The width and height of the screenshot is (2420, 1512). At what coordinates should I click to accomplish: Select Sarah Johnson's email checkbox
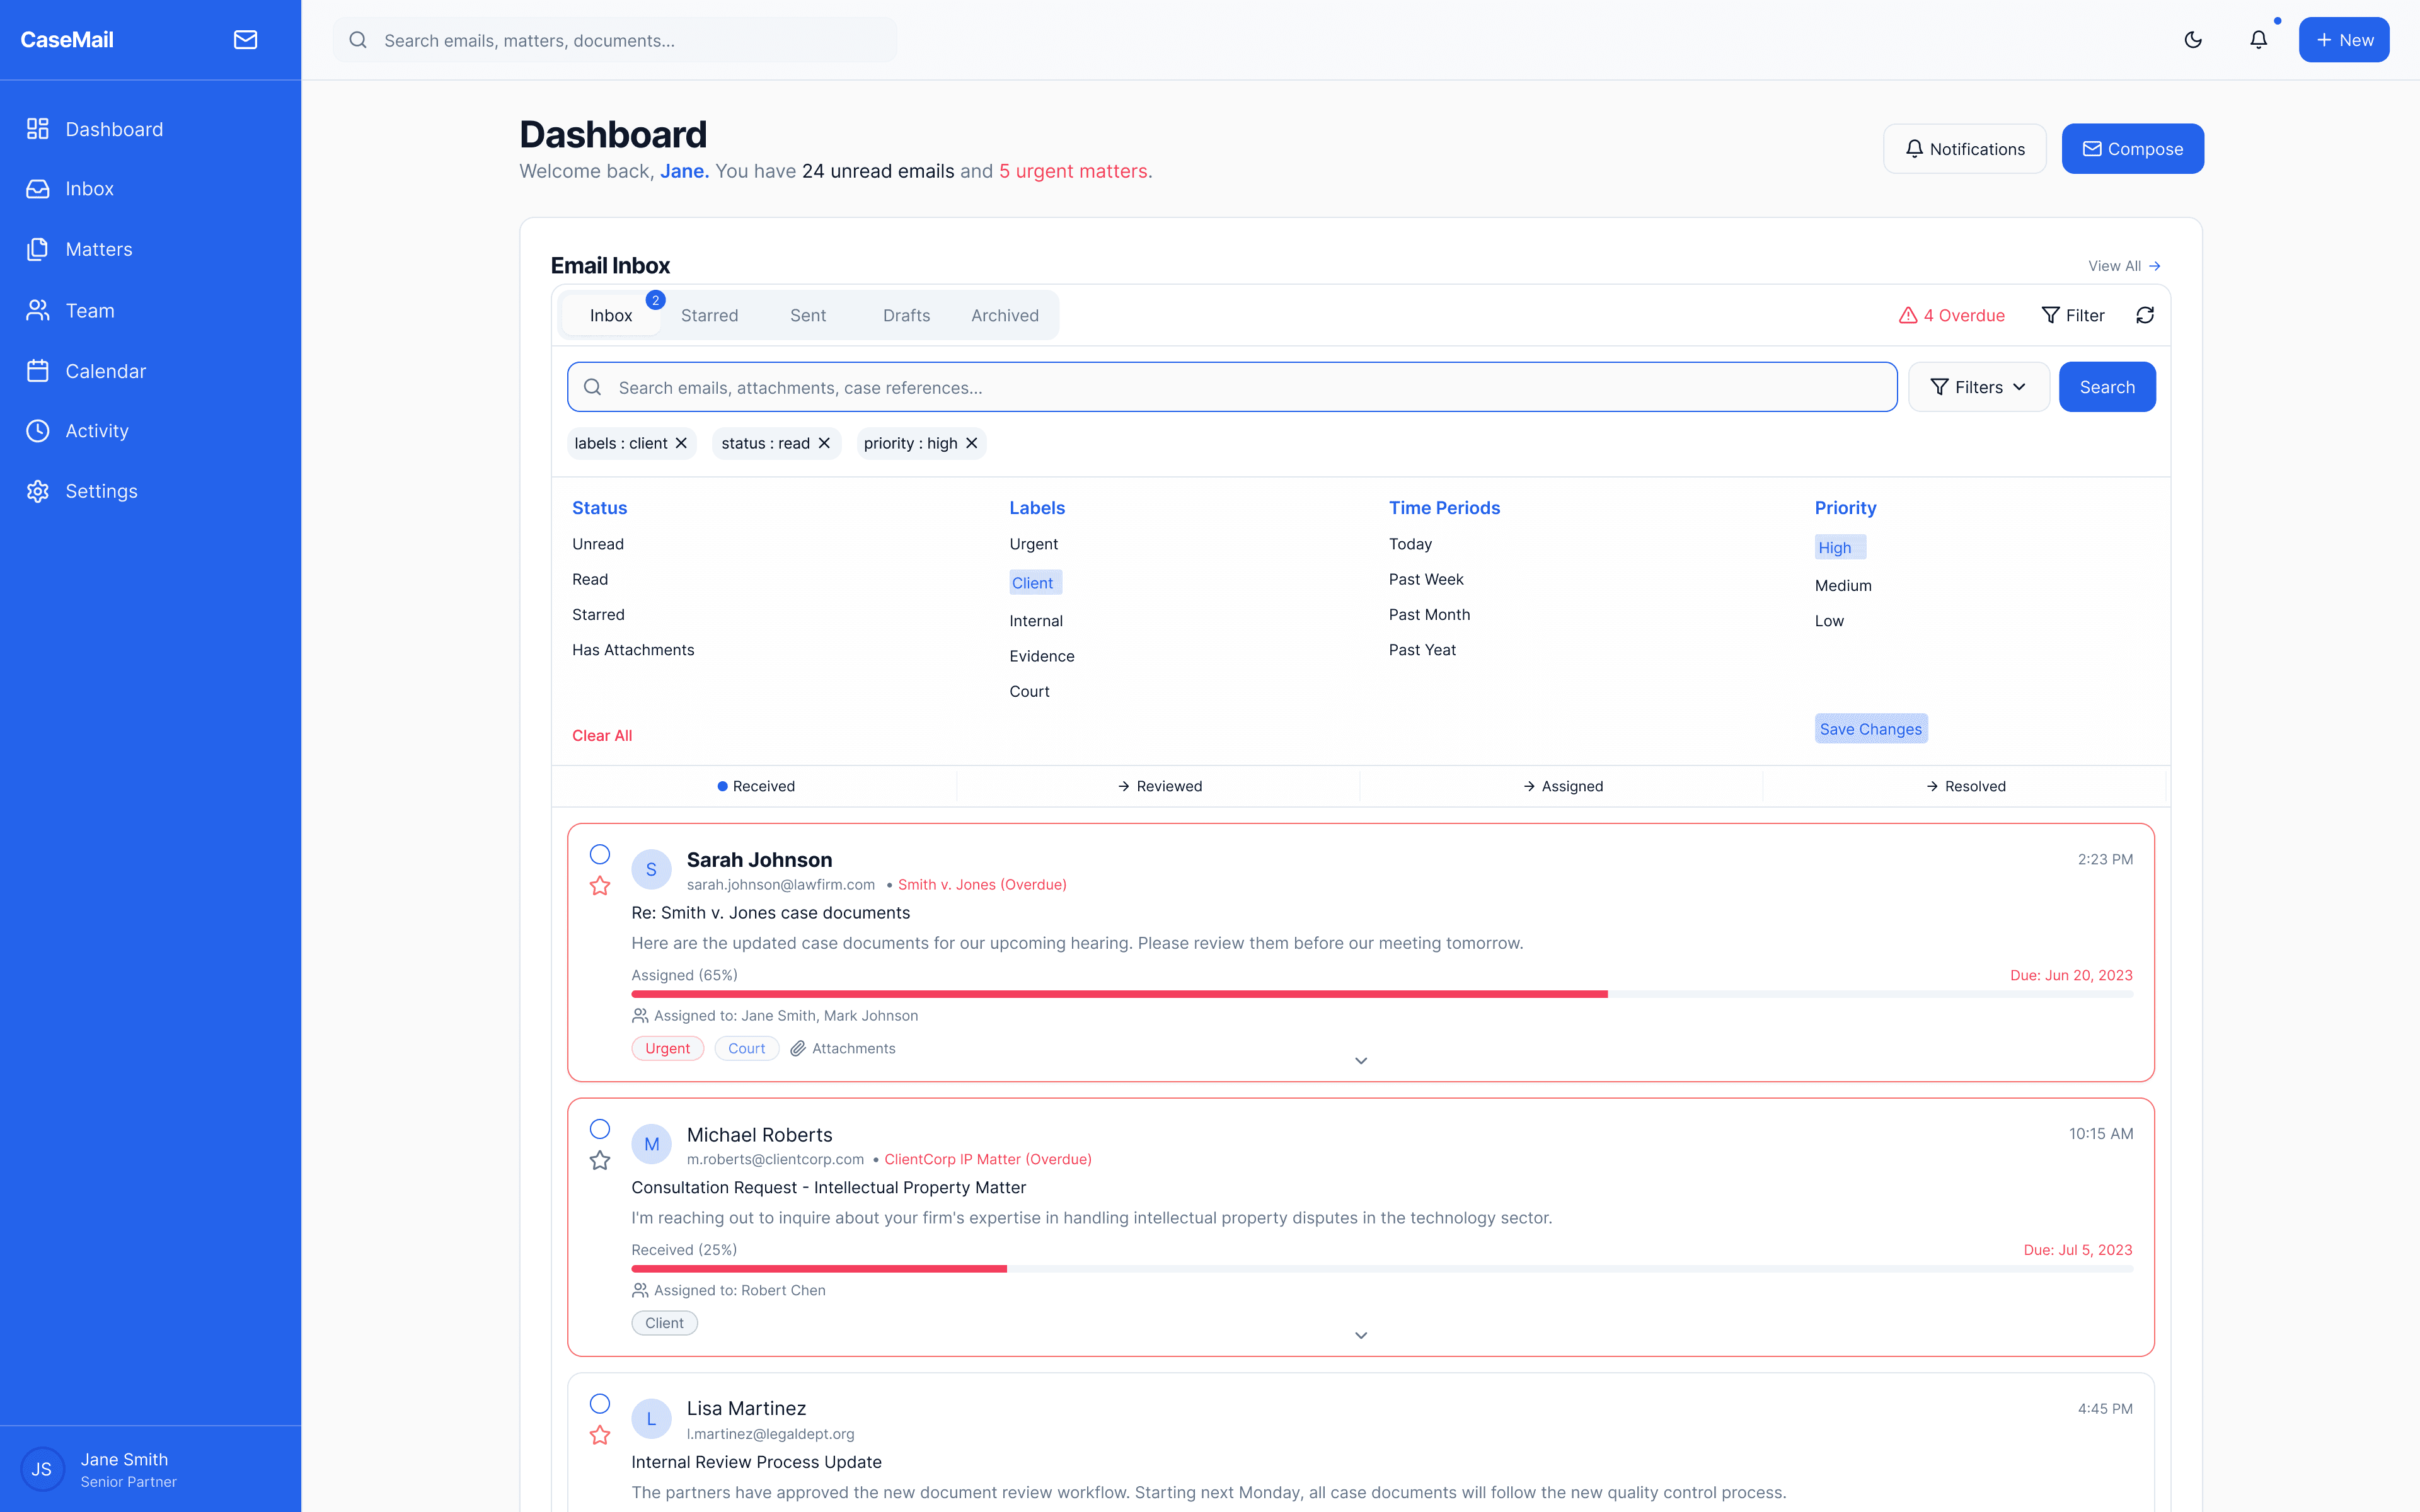[x=600, y=854]
